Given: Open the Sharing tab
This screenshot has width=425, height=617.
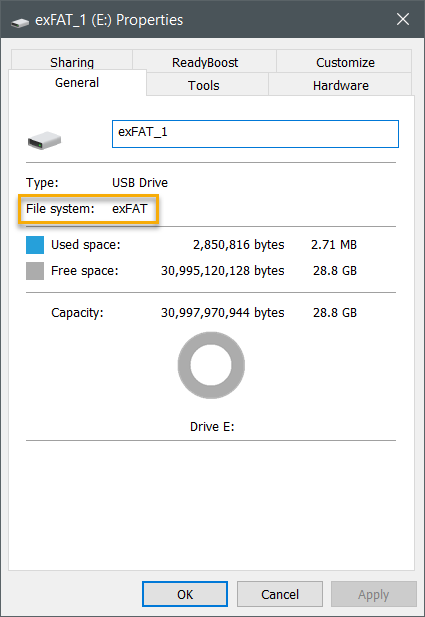Looking at the screenshot, I should [x=72, y=61].
